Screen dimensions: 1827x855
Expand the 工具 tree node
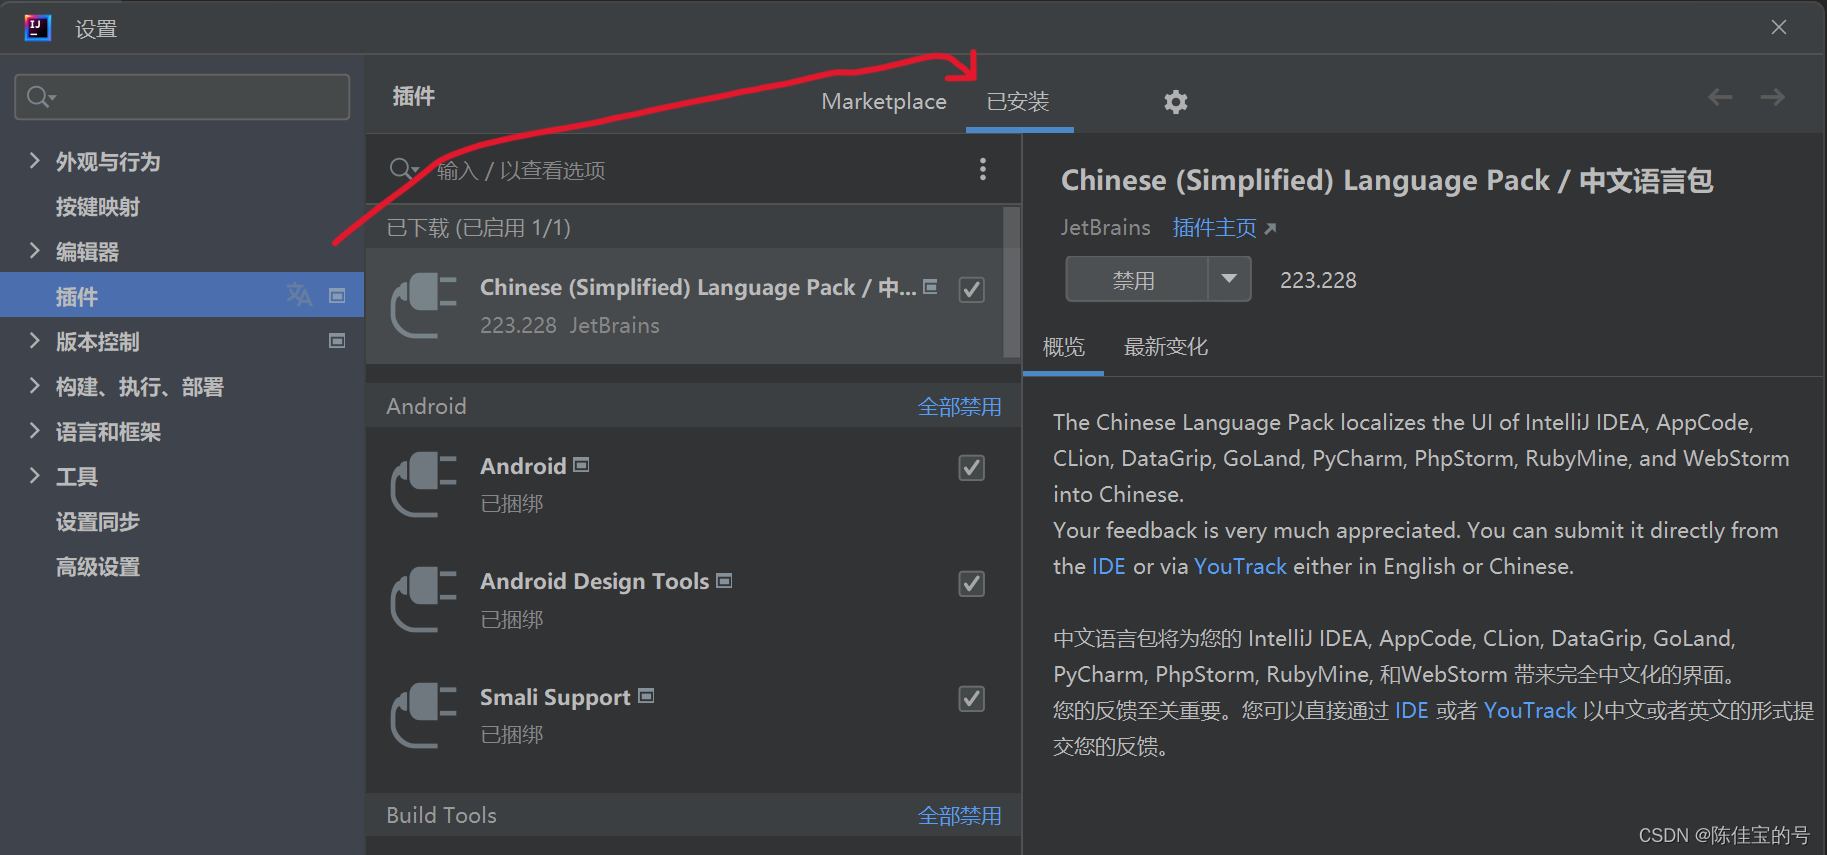[x=35, y=475]
